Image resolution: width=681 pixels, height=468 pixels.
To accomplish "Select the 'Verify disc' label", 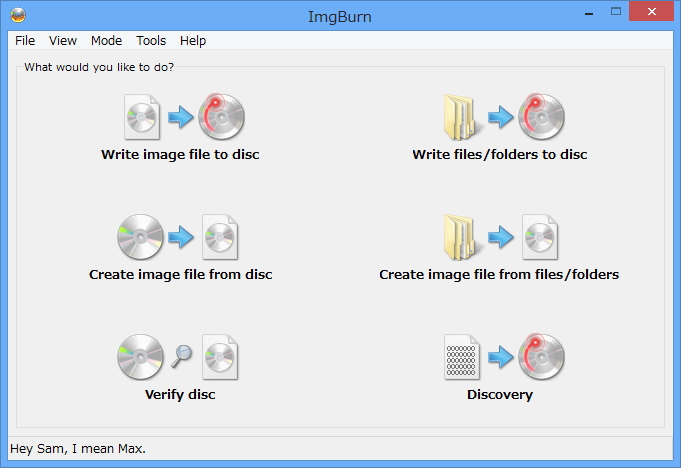I will coord(180,395).
